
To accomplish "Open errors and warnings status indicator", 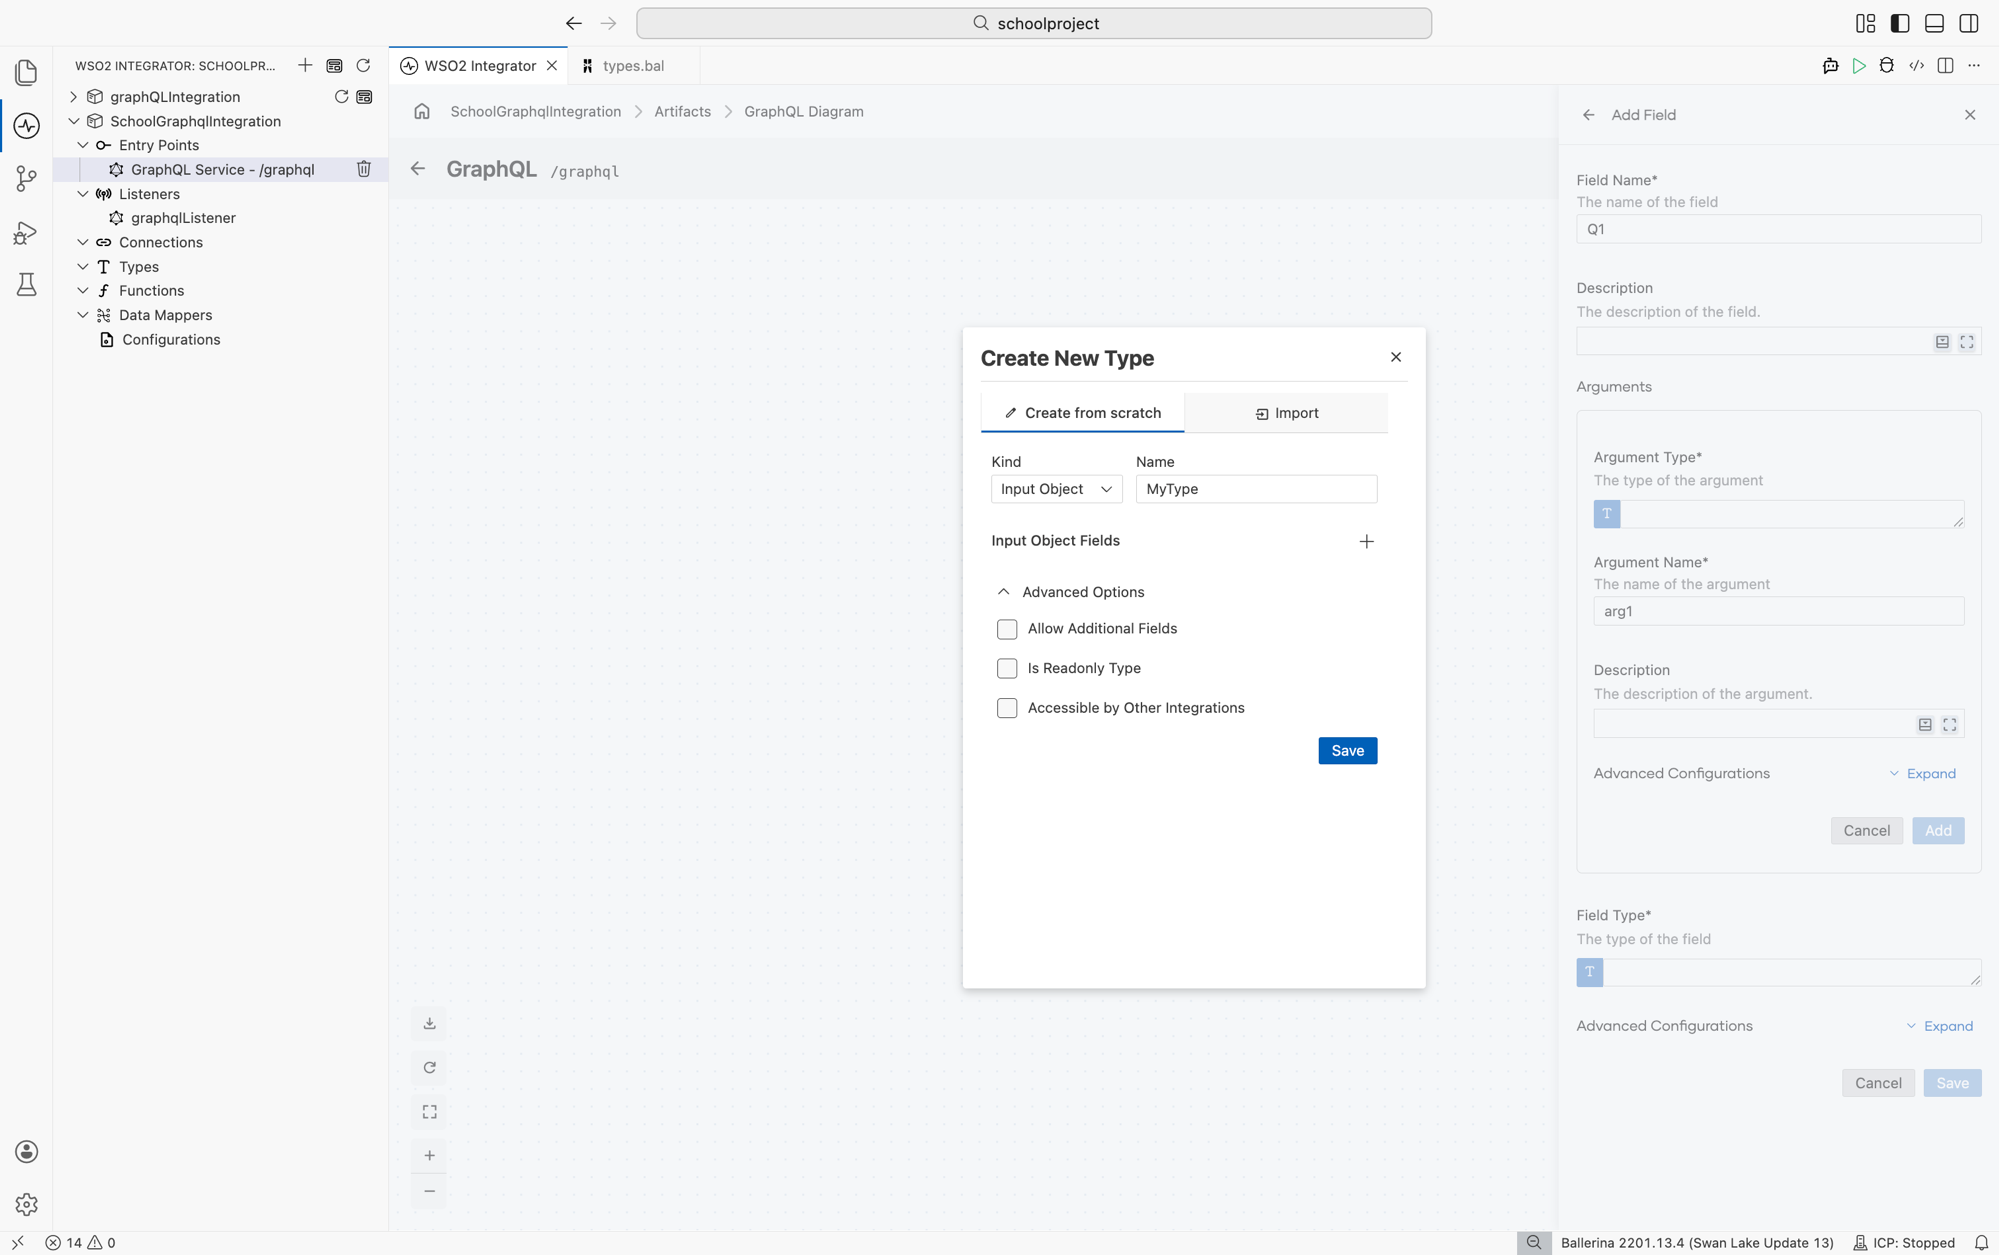I will (x=81, y=1242).
